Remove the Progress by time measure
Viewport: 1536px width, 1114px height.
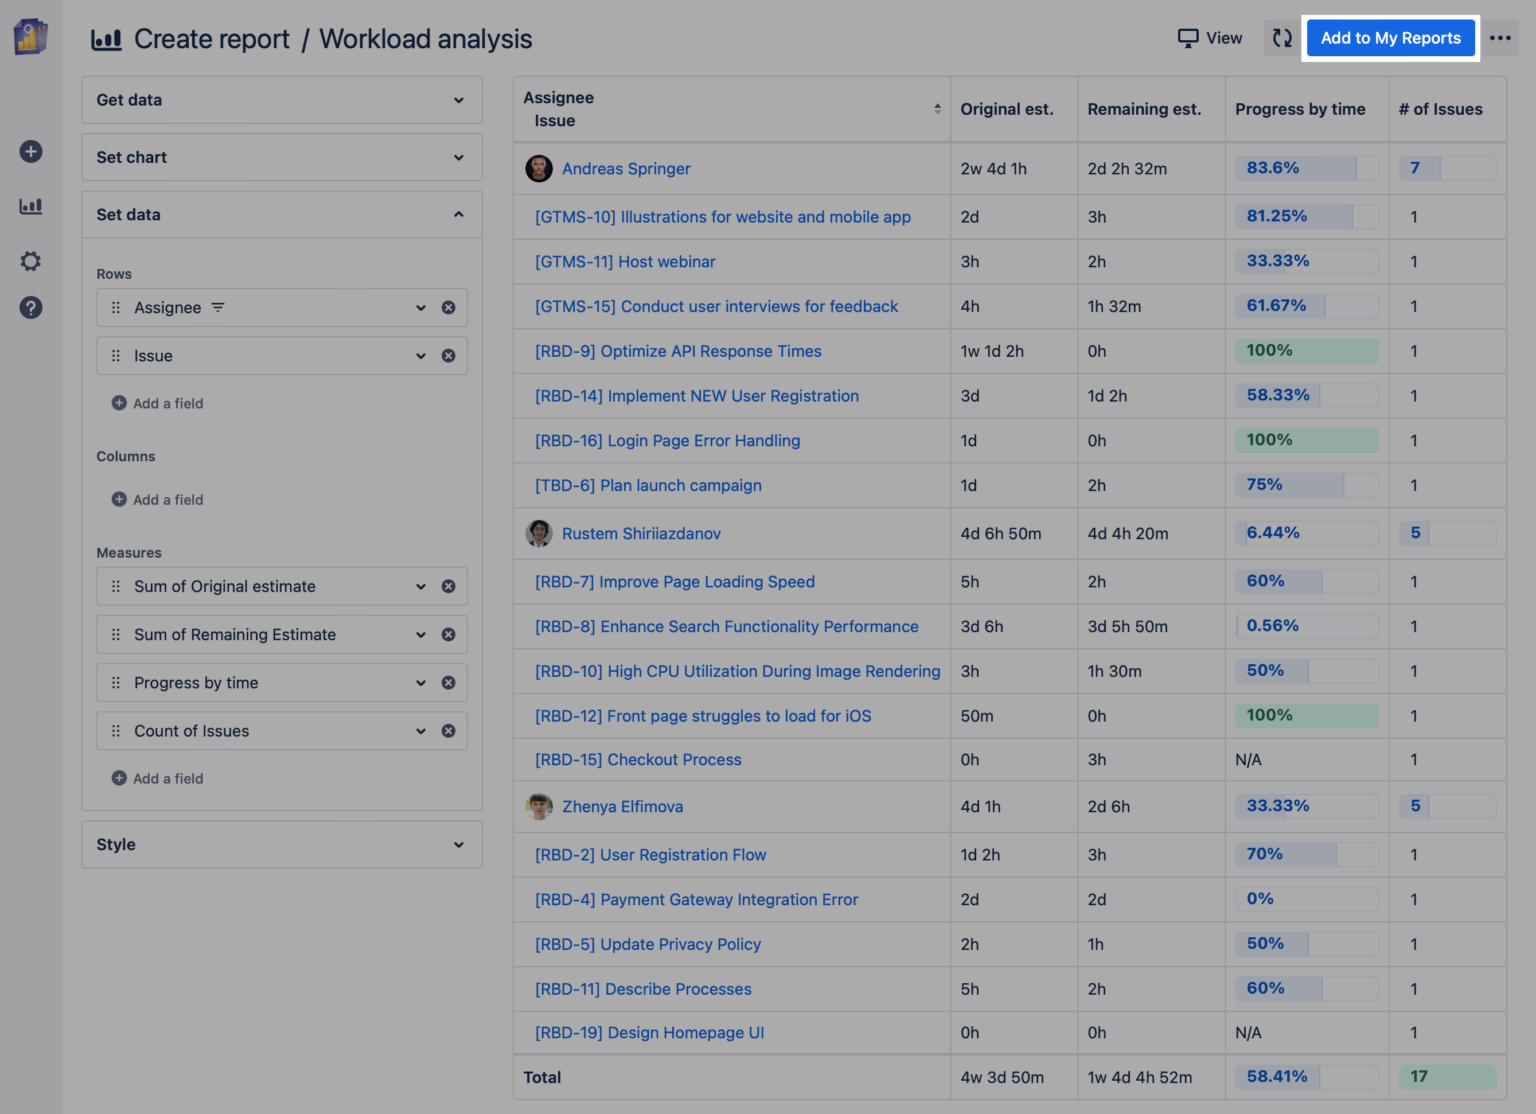coord(449,683)
